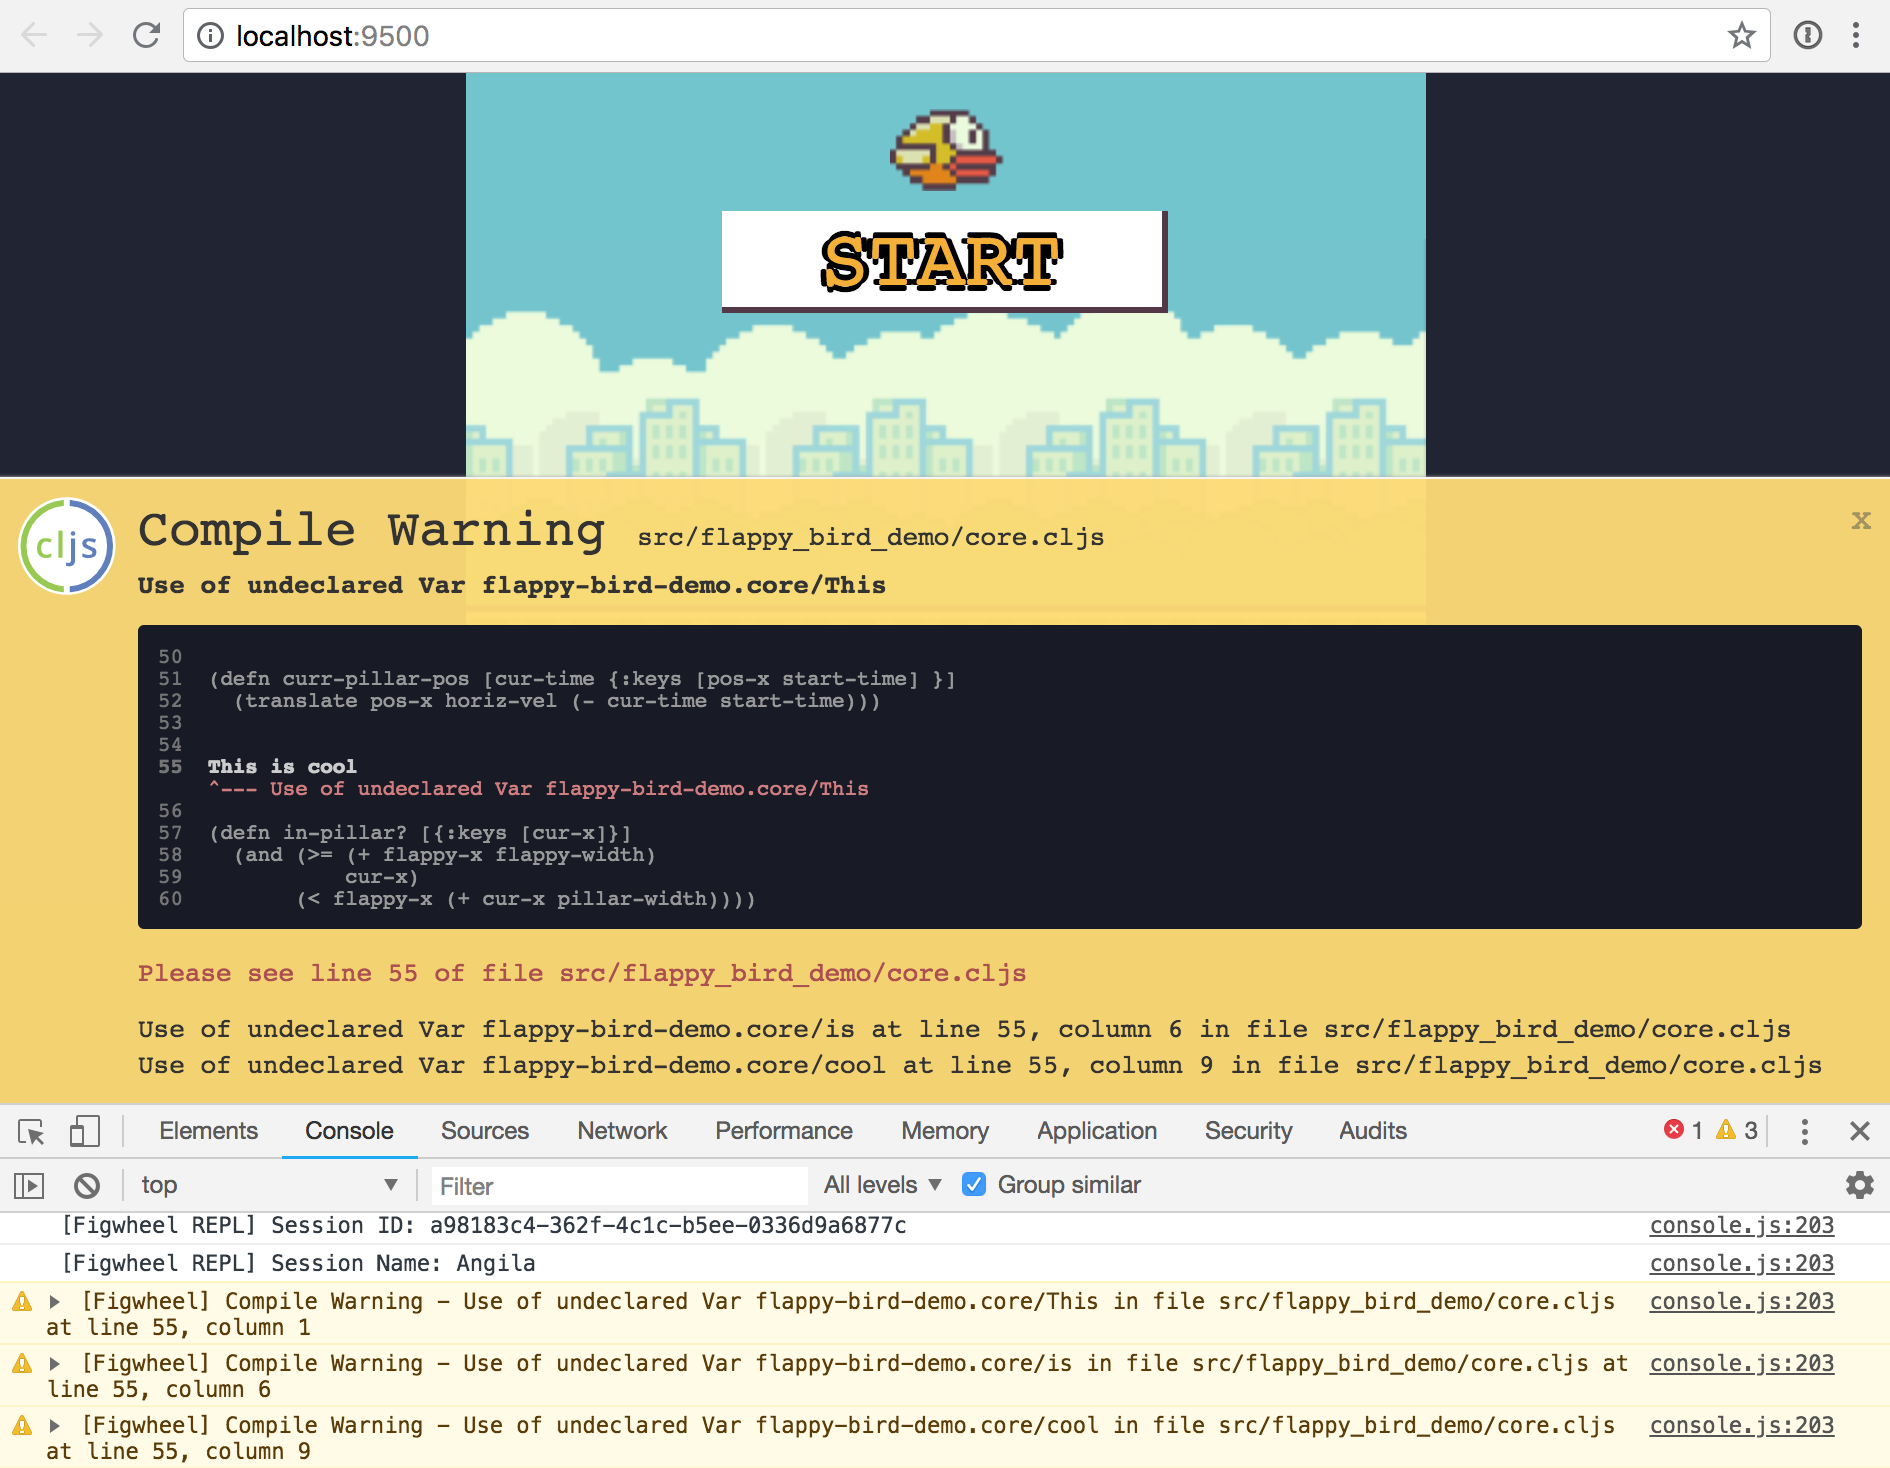
Task: Open the Audits tab
Action: [x=1373, y=1131]
